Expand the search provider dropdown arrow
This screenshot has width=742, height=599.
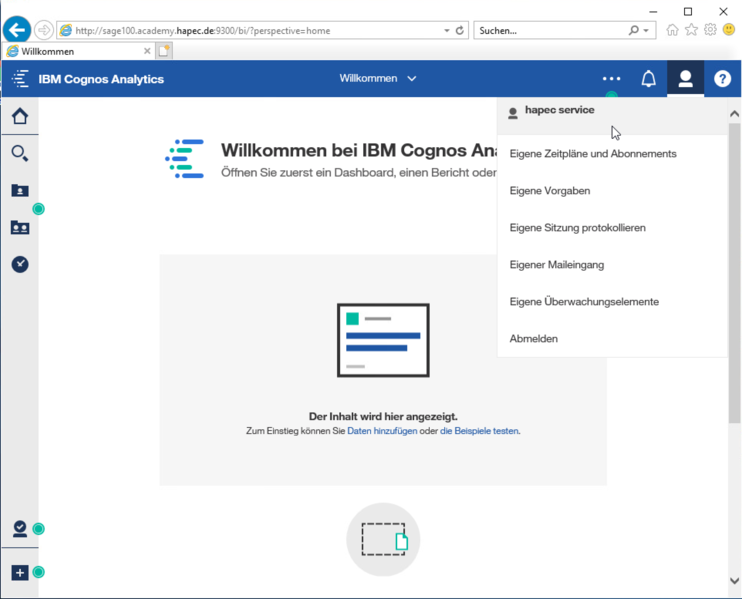click(x=646, y=30)
